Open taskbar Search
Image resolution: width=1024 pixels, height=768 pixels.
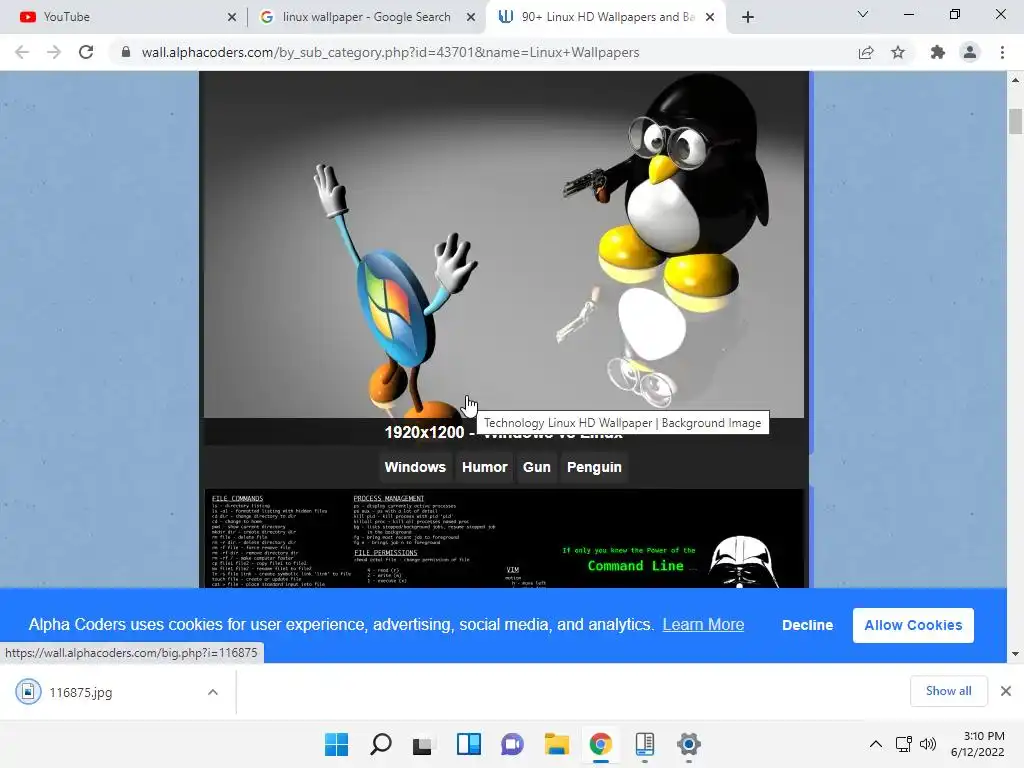[x=381, y=744]
